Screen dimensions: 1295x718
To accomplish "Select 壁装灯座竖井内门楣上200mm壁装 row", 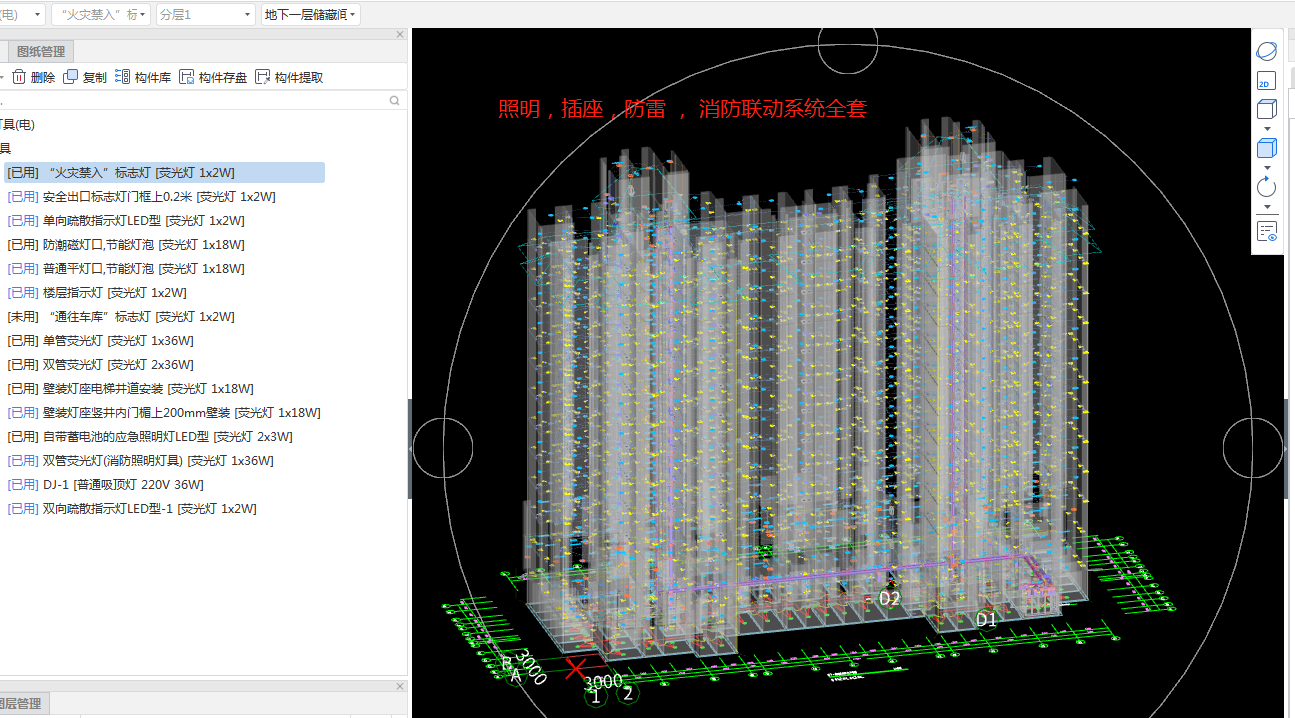I will [164, 413].
